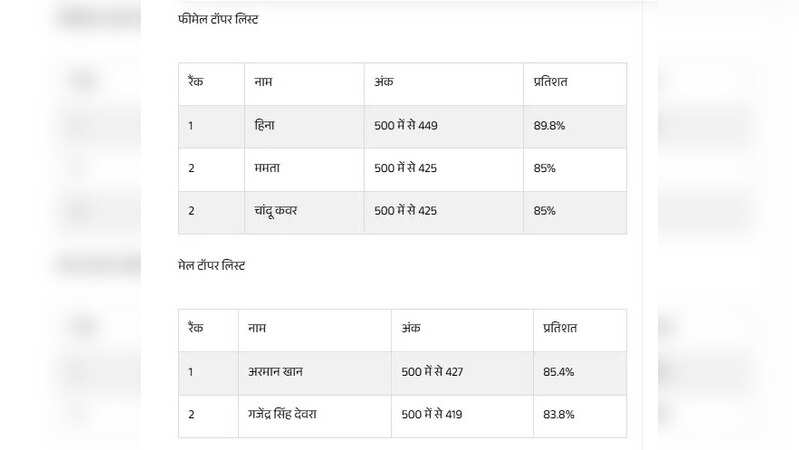Screen dimensions: 799x450
Task: Click the नाम header in the male toppers table
Action: pos(258,328)
